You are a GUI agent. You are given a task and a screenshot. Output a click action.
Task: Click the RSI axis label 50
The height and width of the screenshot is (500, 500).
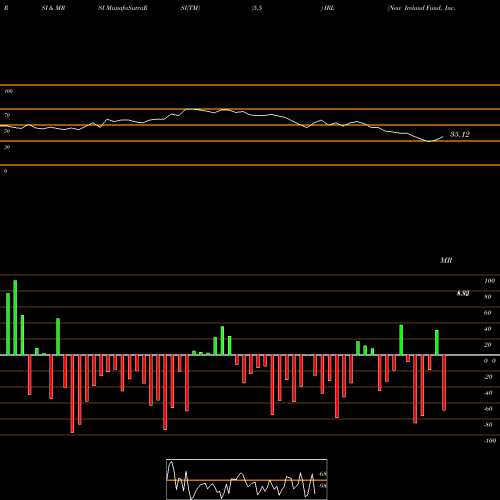[7, 131]
